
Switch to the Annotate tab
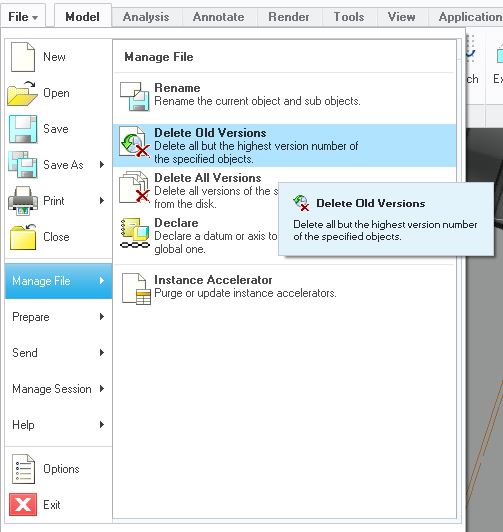tap(219, 17)
